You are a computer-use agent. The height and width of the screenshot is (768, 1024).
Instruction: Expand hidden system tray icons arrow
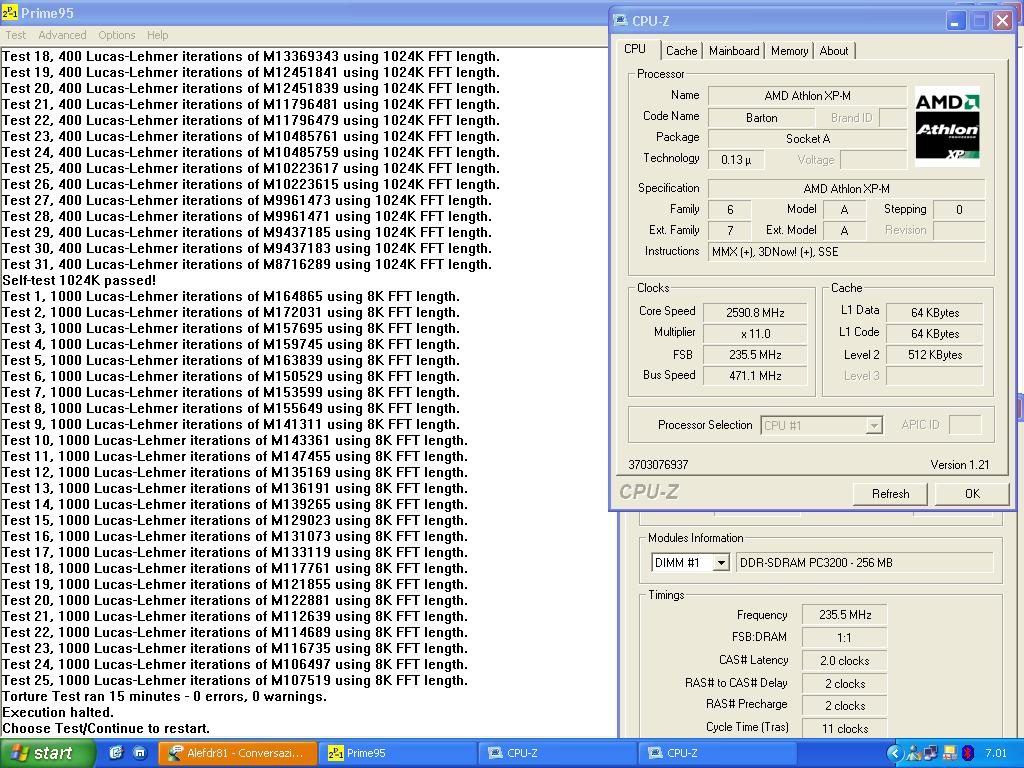(895, 753)
